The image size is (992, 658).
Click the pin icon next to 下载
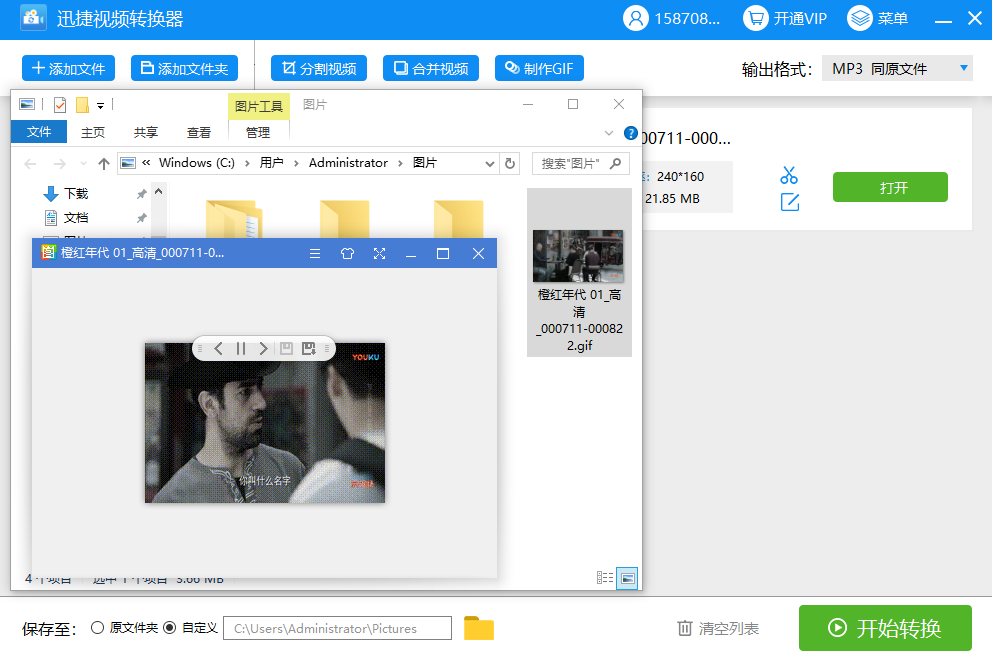point(142,194)
